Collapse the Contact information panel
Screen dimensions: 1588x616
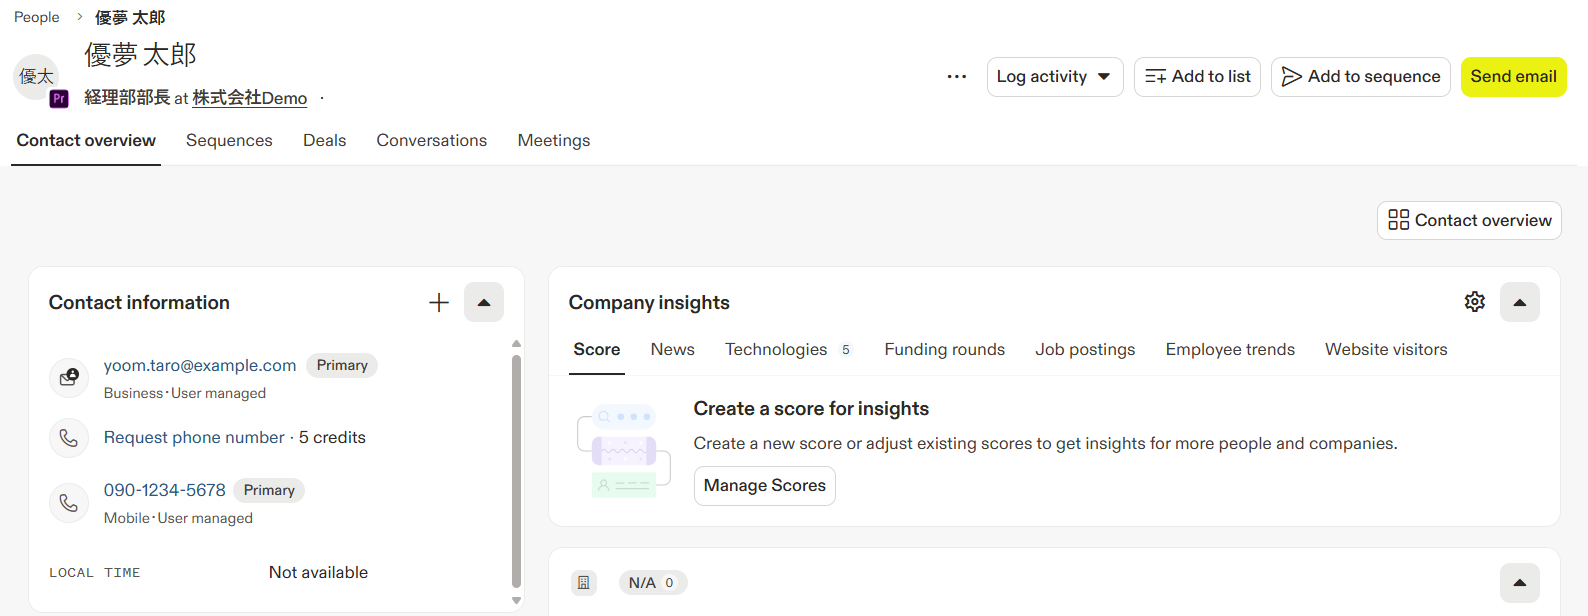pos(484,303)
